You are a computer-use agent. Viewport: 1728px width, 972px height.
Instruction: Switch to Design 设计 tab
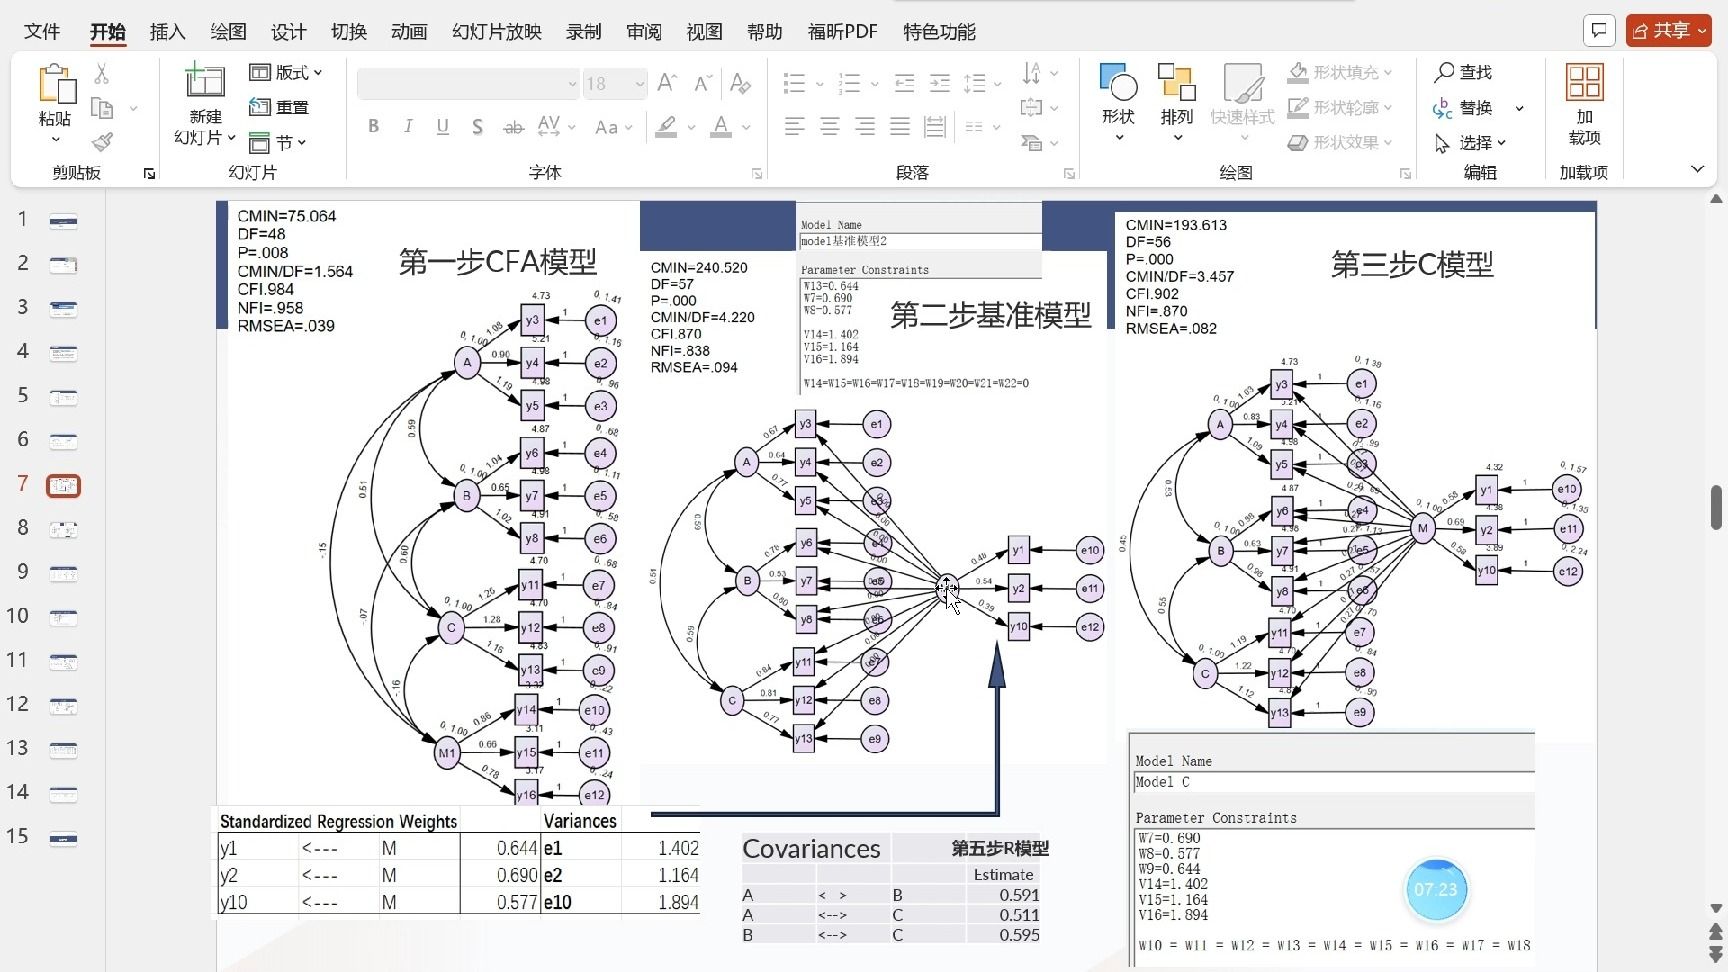tap(288, 31)
